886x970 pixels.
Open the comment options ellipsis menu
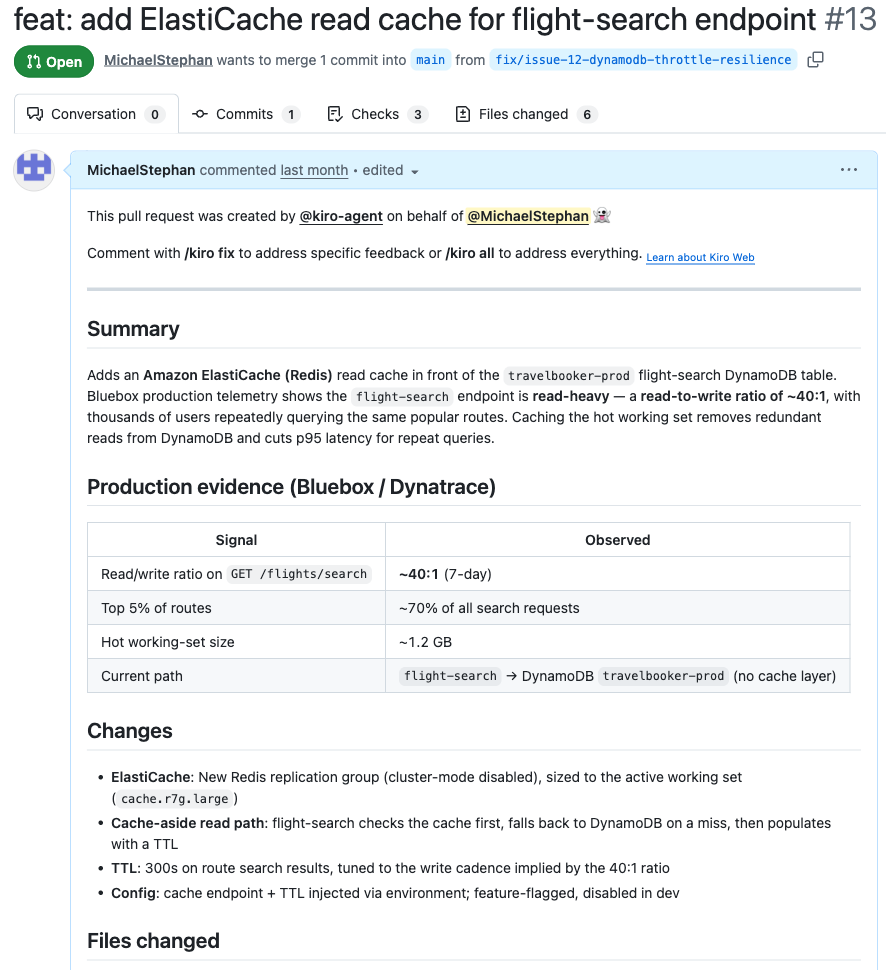coord(848,170)
